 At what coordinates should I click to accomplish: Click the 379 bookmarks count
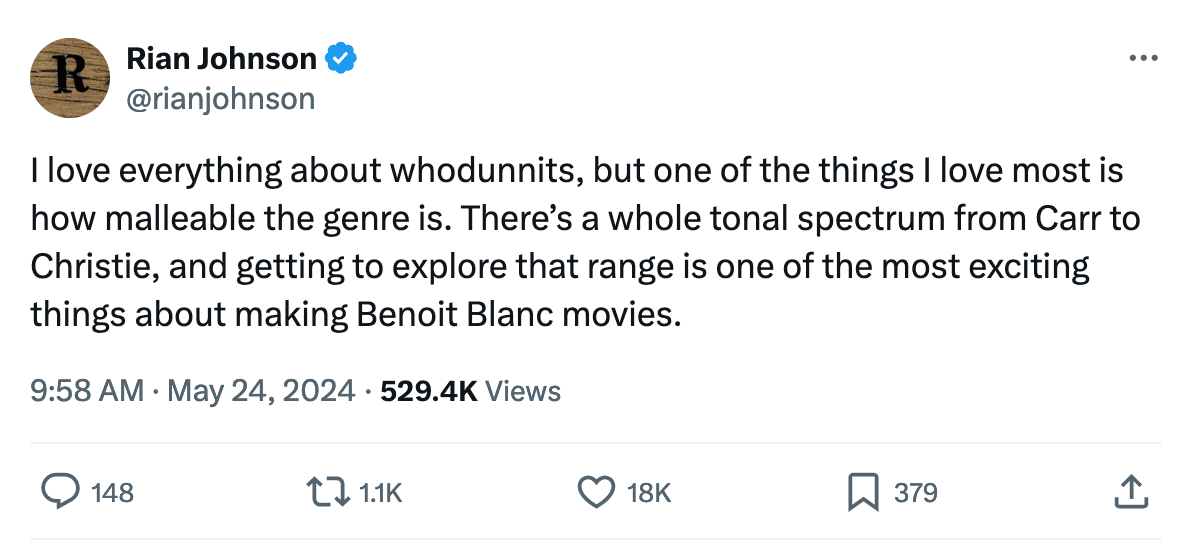coord(916,493)
